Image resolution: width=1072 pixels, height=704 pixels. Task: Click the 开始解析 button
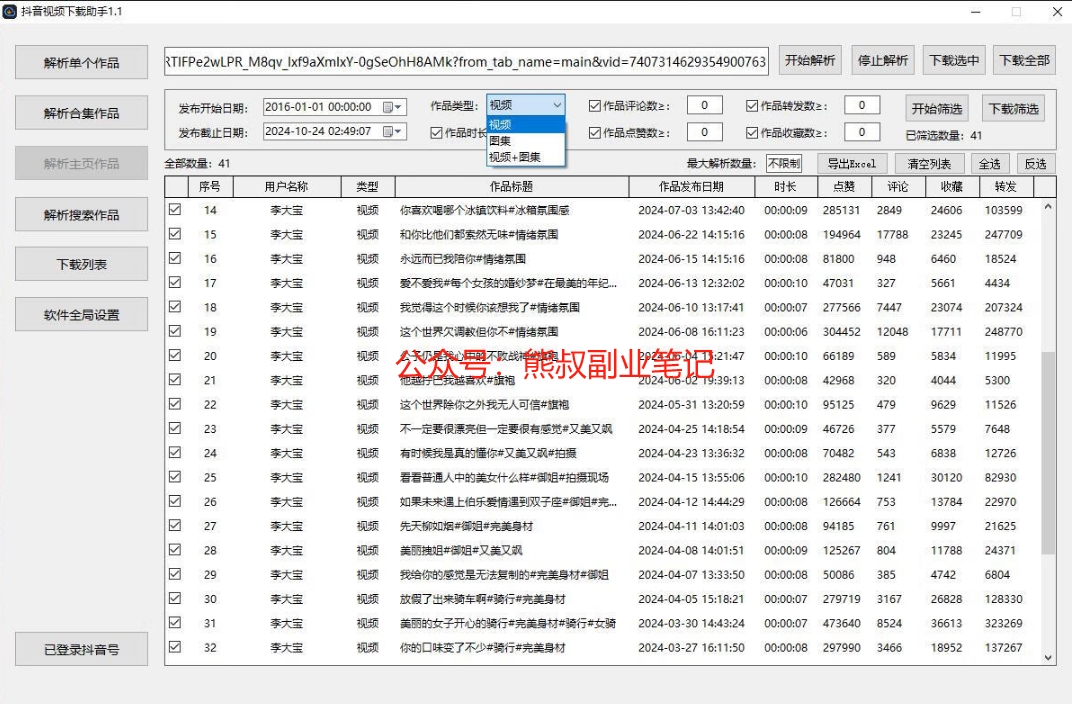pyautogui.click(x=810, y=60)
